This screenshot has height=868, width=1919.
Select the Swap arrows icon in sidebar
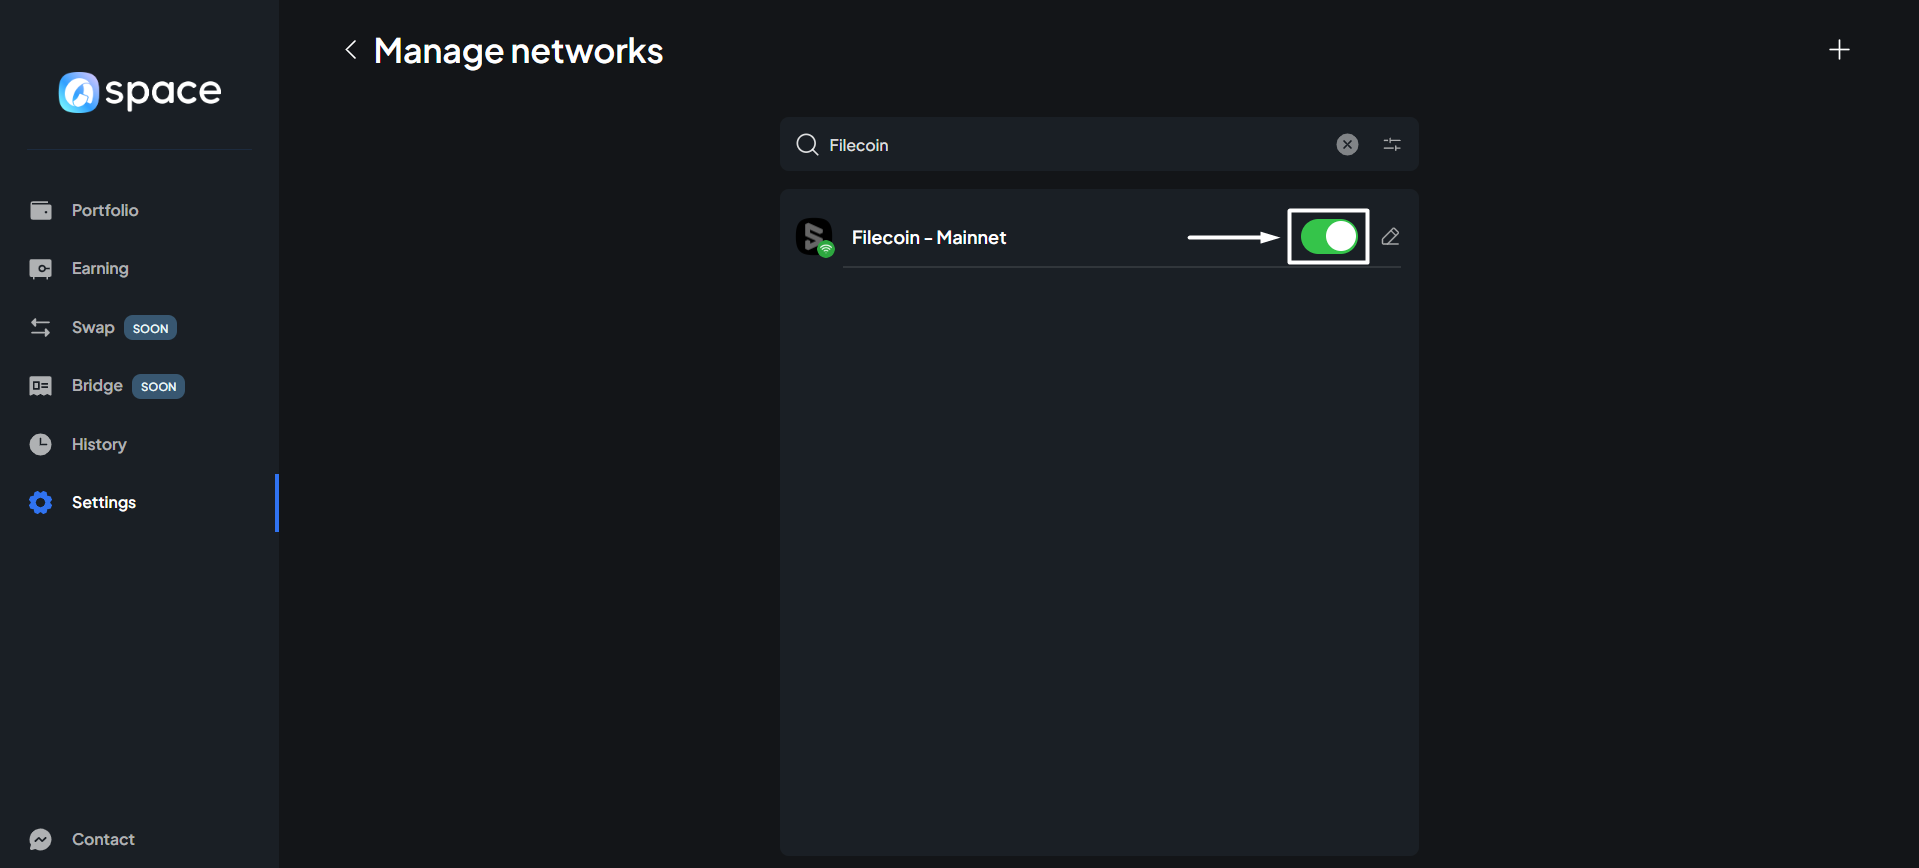pos(41,328)
